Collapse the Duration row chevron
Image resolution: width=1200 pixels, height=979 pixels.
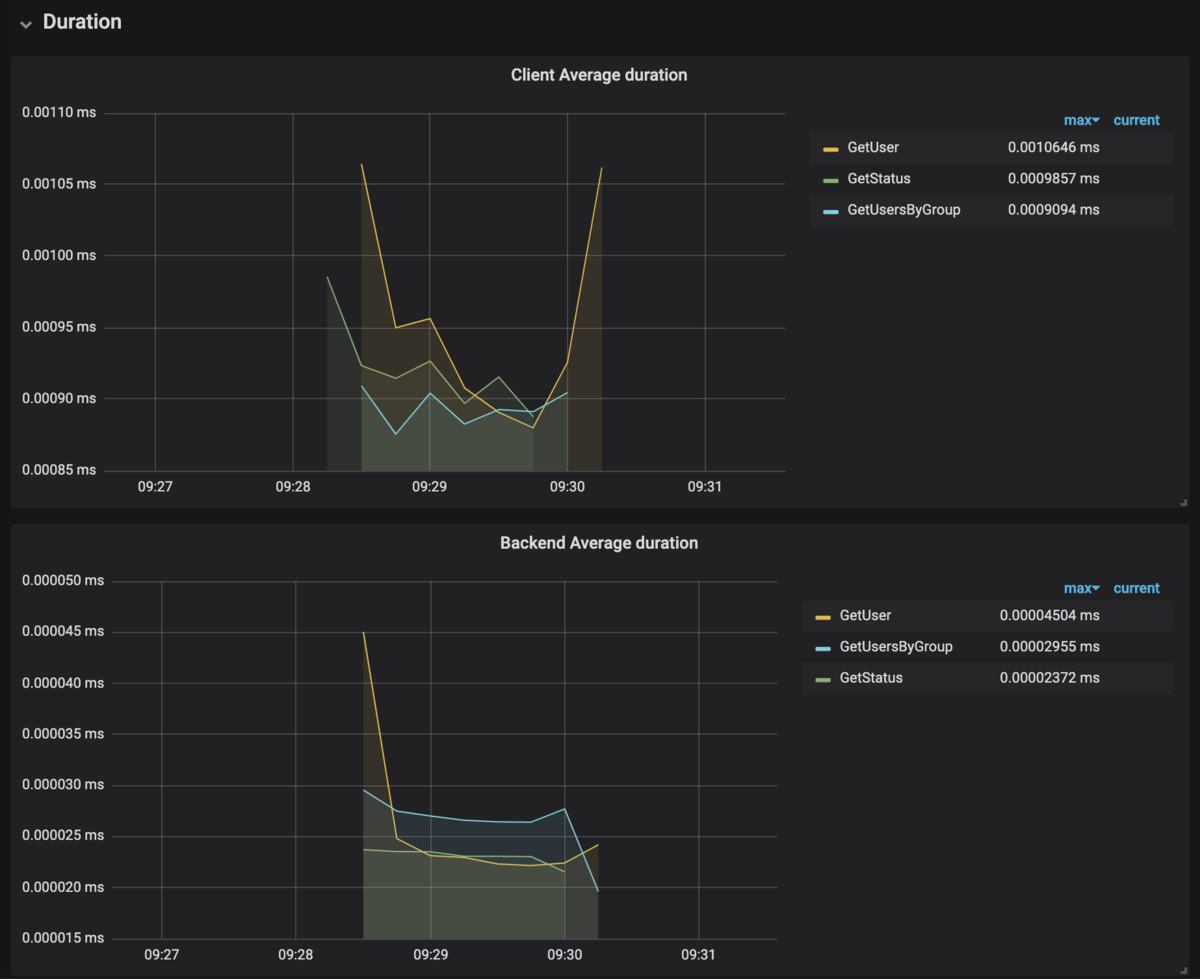26,23
